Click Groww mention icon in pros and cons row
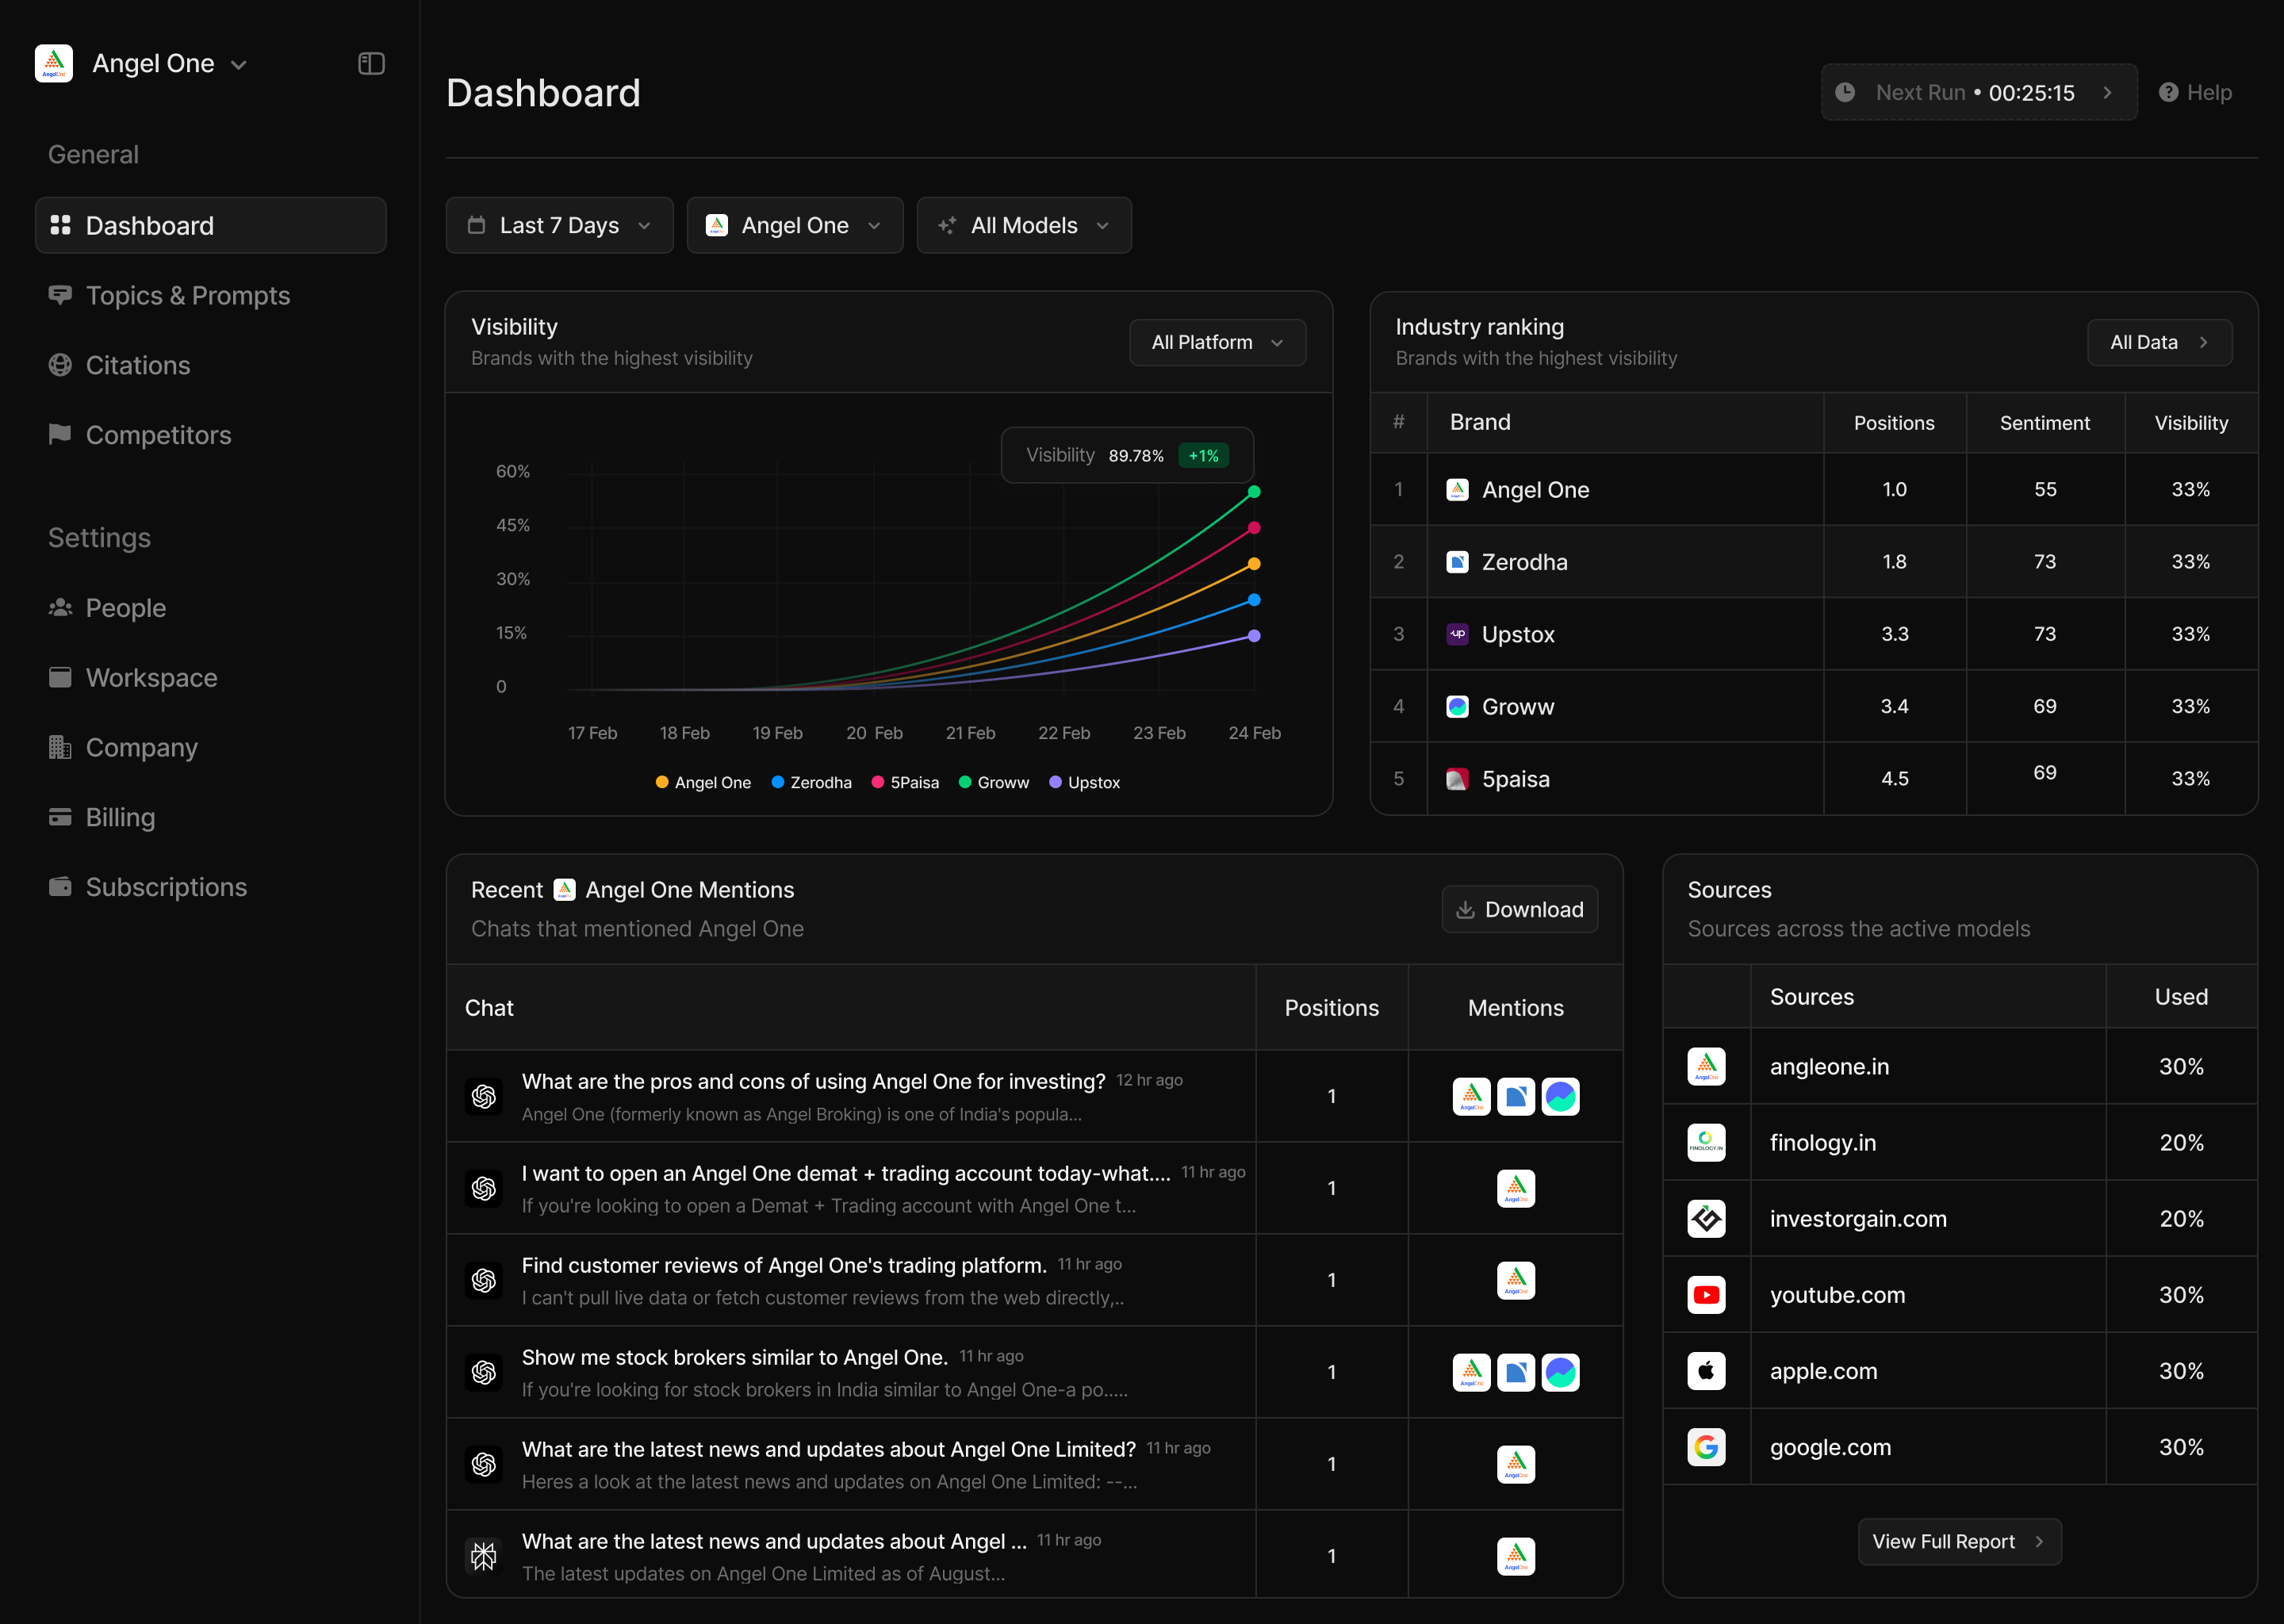Screen dimensions: 2284x1624 [x=1560, y=1097]
